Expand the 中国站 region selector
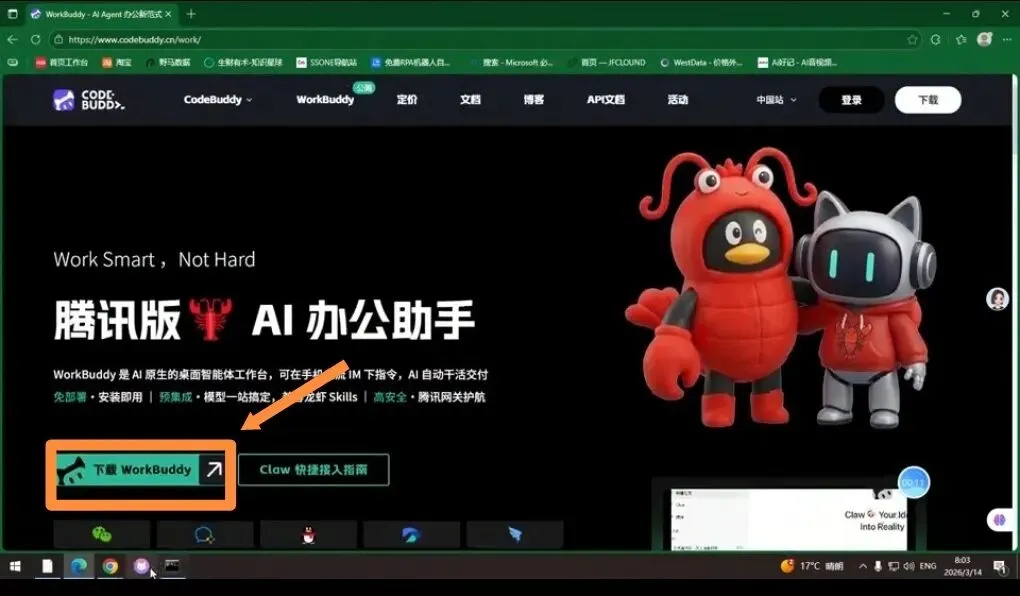 (x=776, y=100)
